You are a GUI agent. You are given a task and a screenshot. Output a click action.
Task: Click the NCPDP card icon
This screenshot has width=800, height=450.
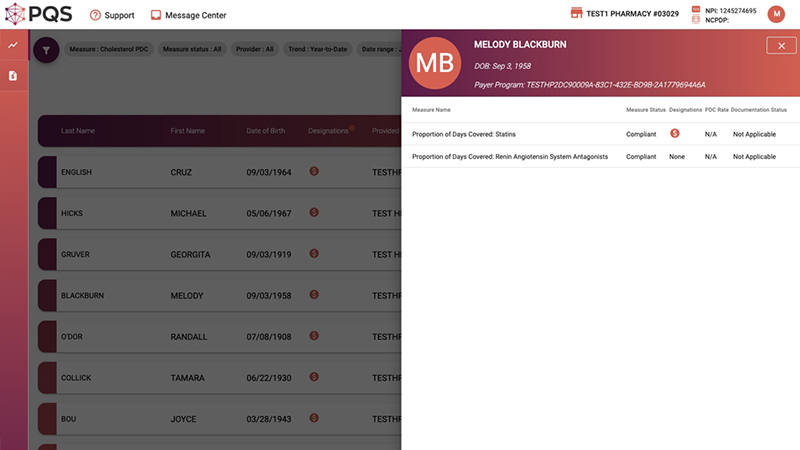click(695, 20)
